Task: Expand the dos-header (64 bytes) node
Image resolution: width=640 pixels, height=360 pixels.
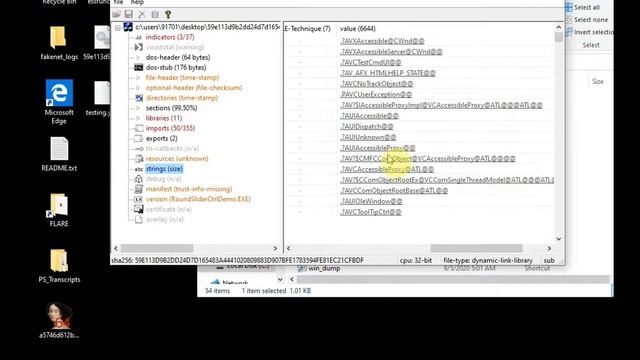Action: point(138,58)
